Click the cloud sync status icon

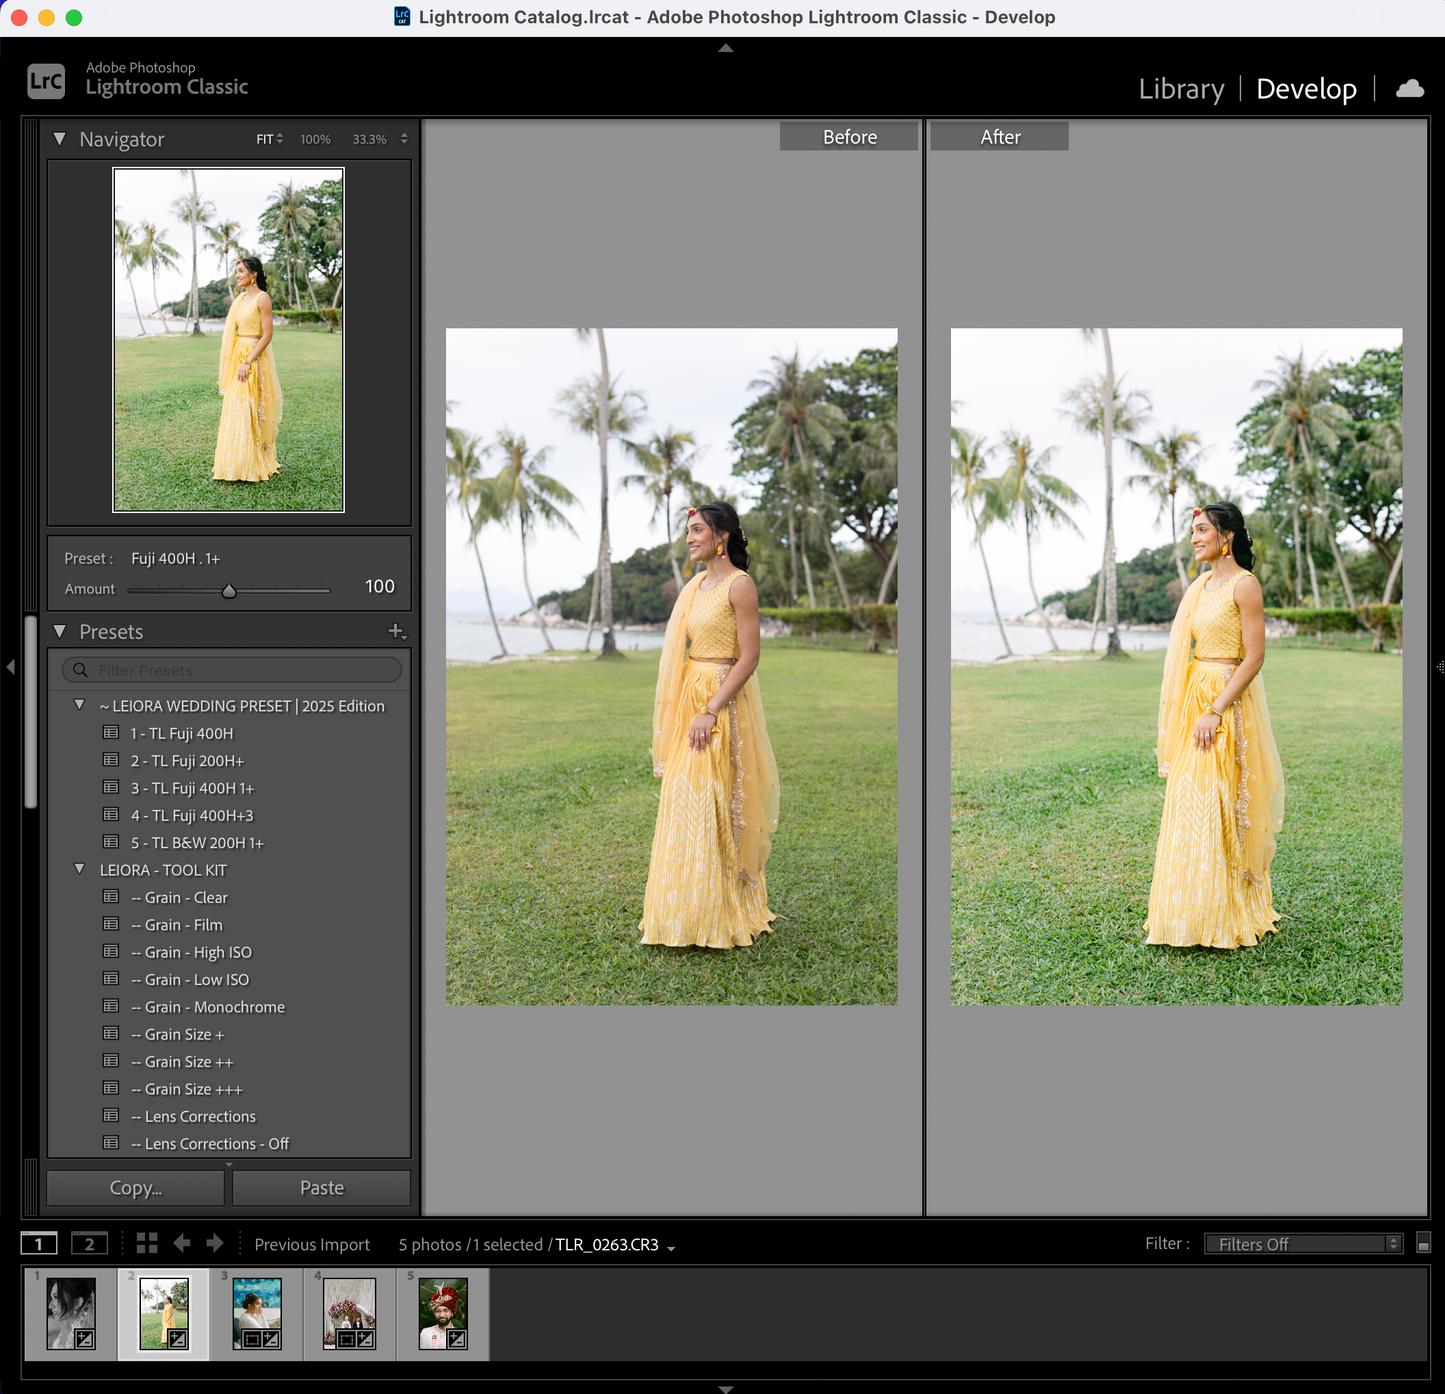[1410, 89]
